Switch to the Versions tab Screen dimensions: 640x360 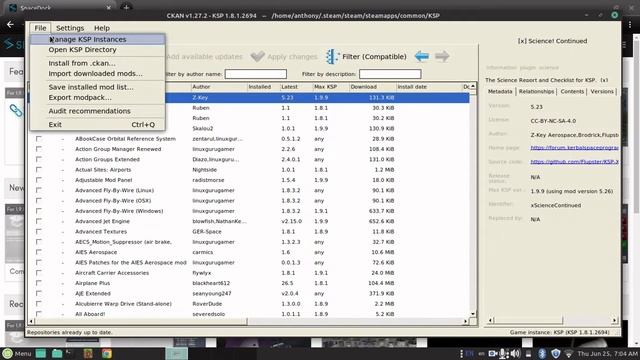tap(602, 91)
